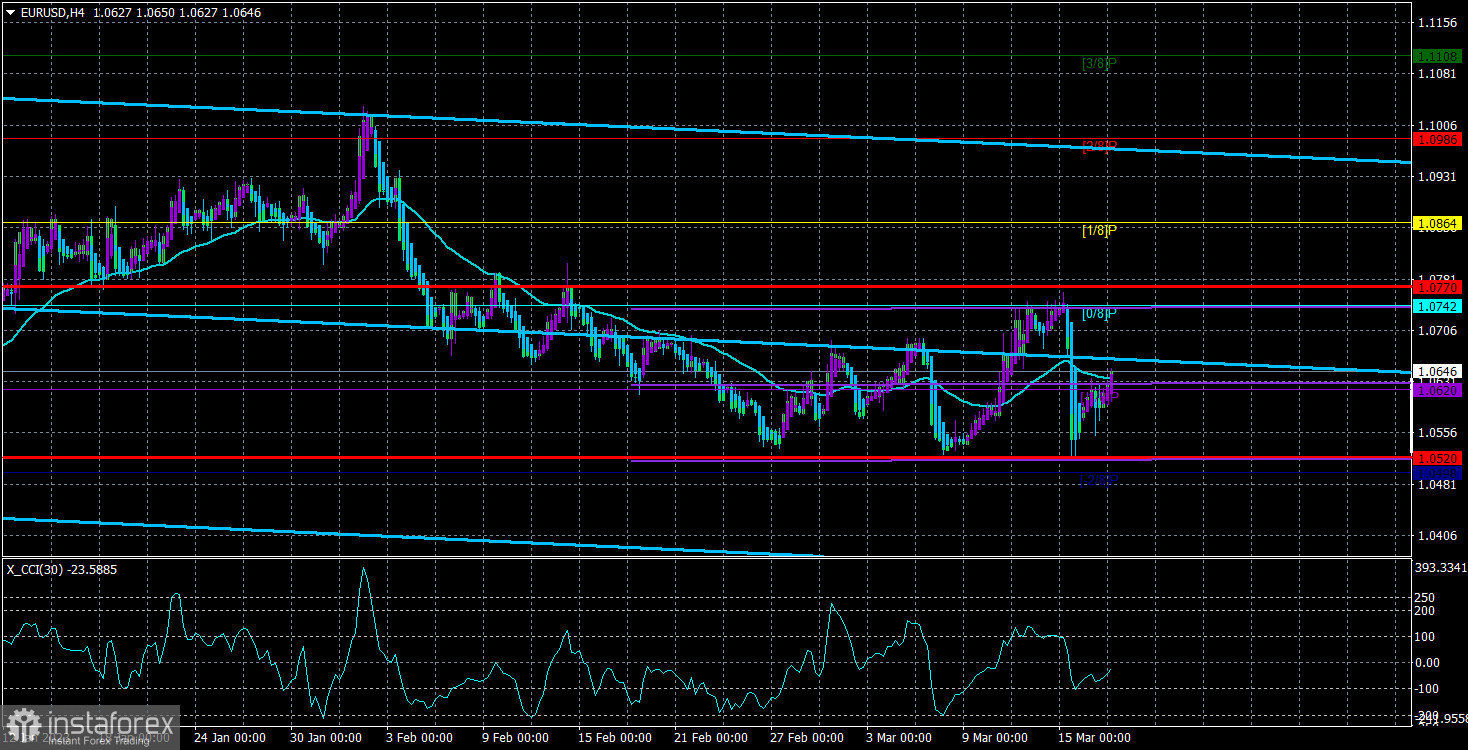Click the [2/8]P label on red line
The width and height of the screenshot is (1468, 750).
(x=1099, y=146)
